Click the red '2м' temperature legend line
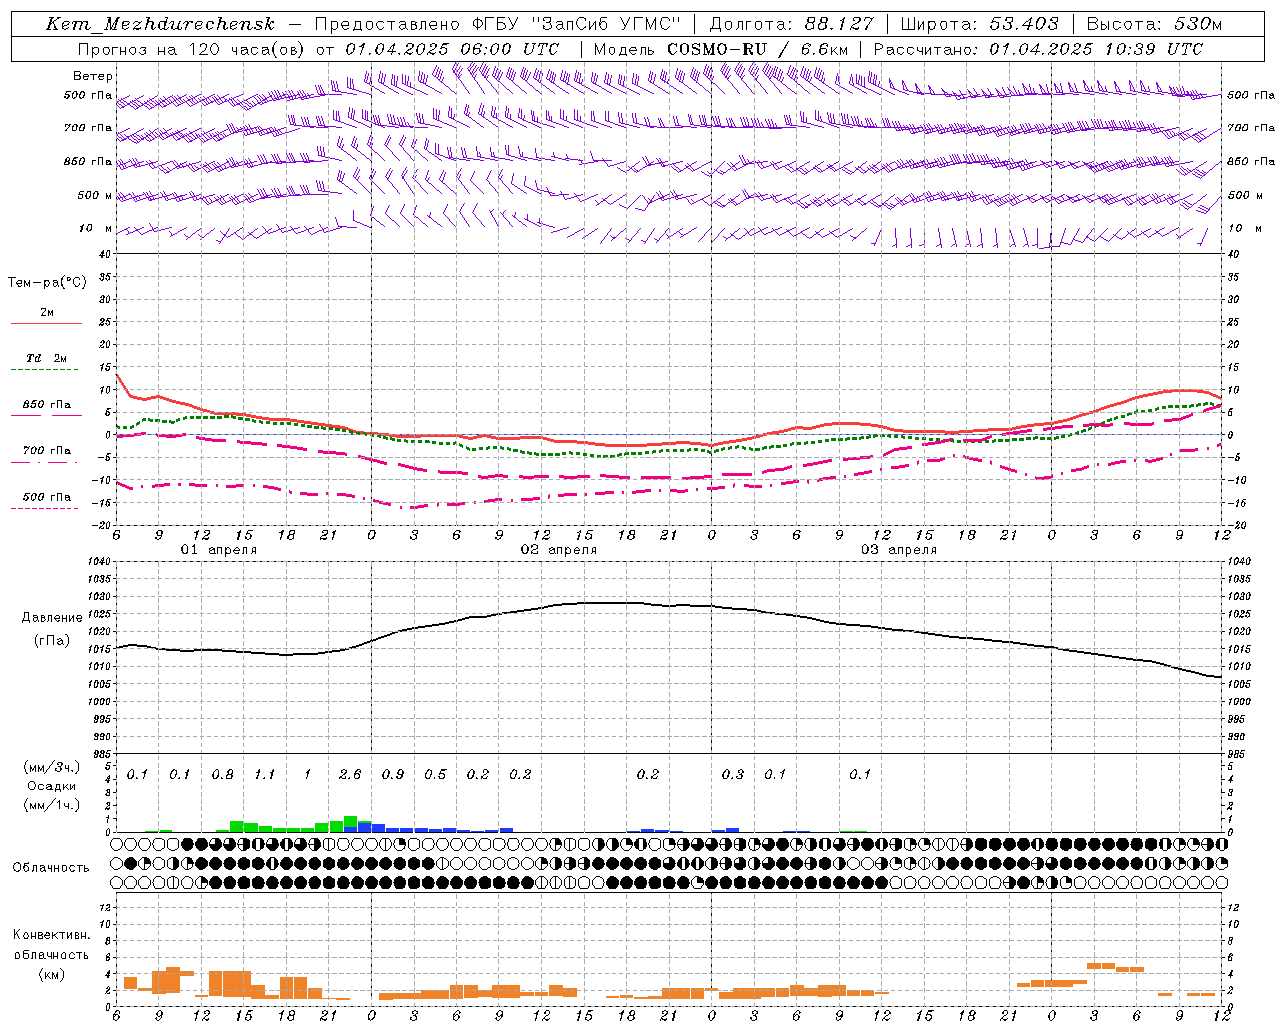 [x=46, y=323]
